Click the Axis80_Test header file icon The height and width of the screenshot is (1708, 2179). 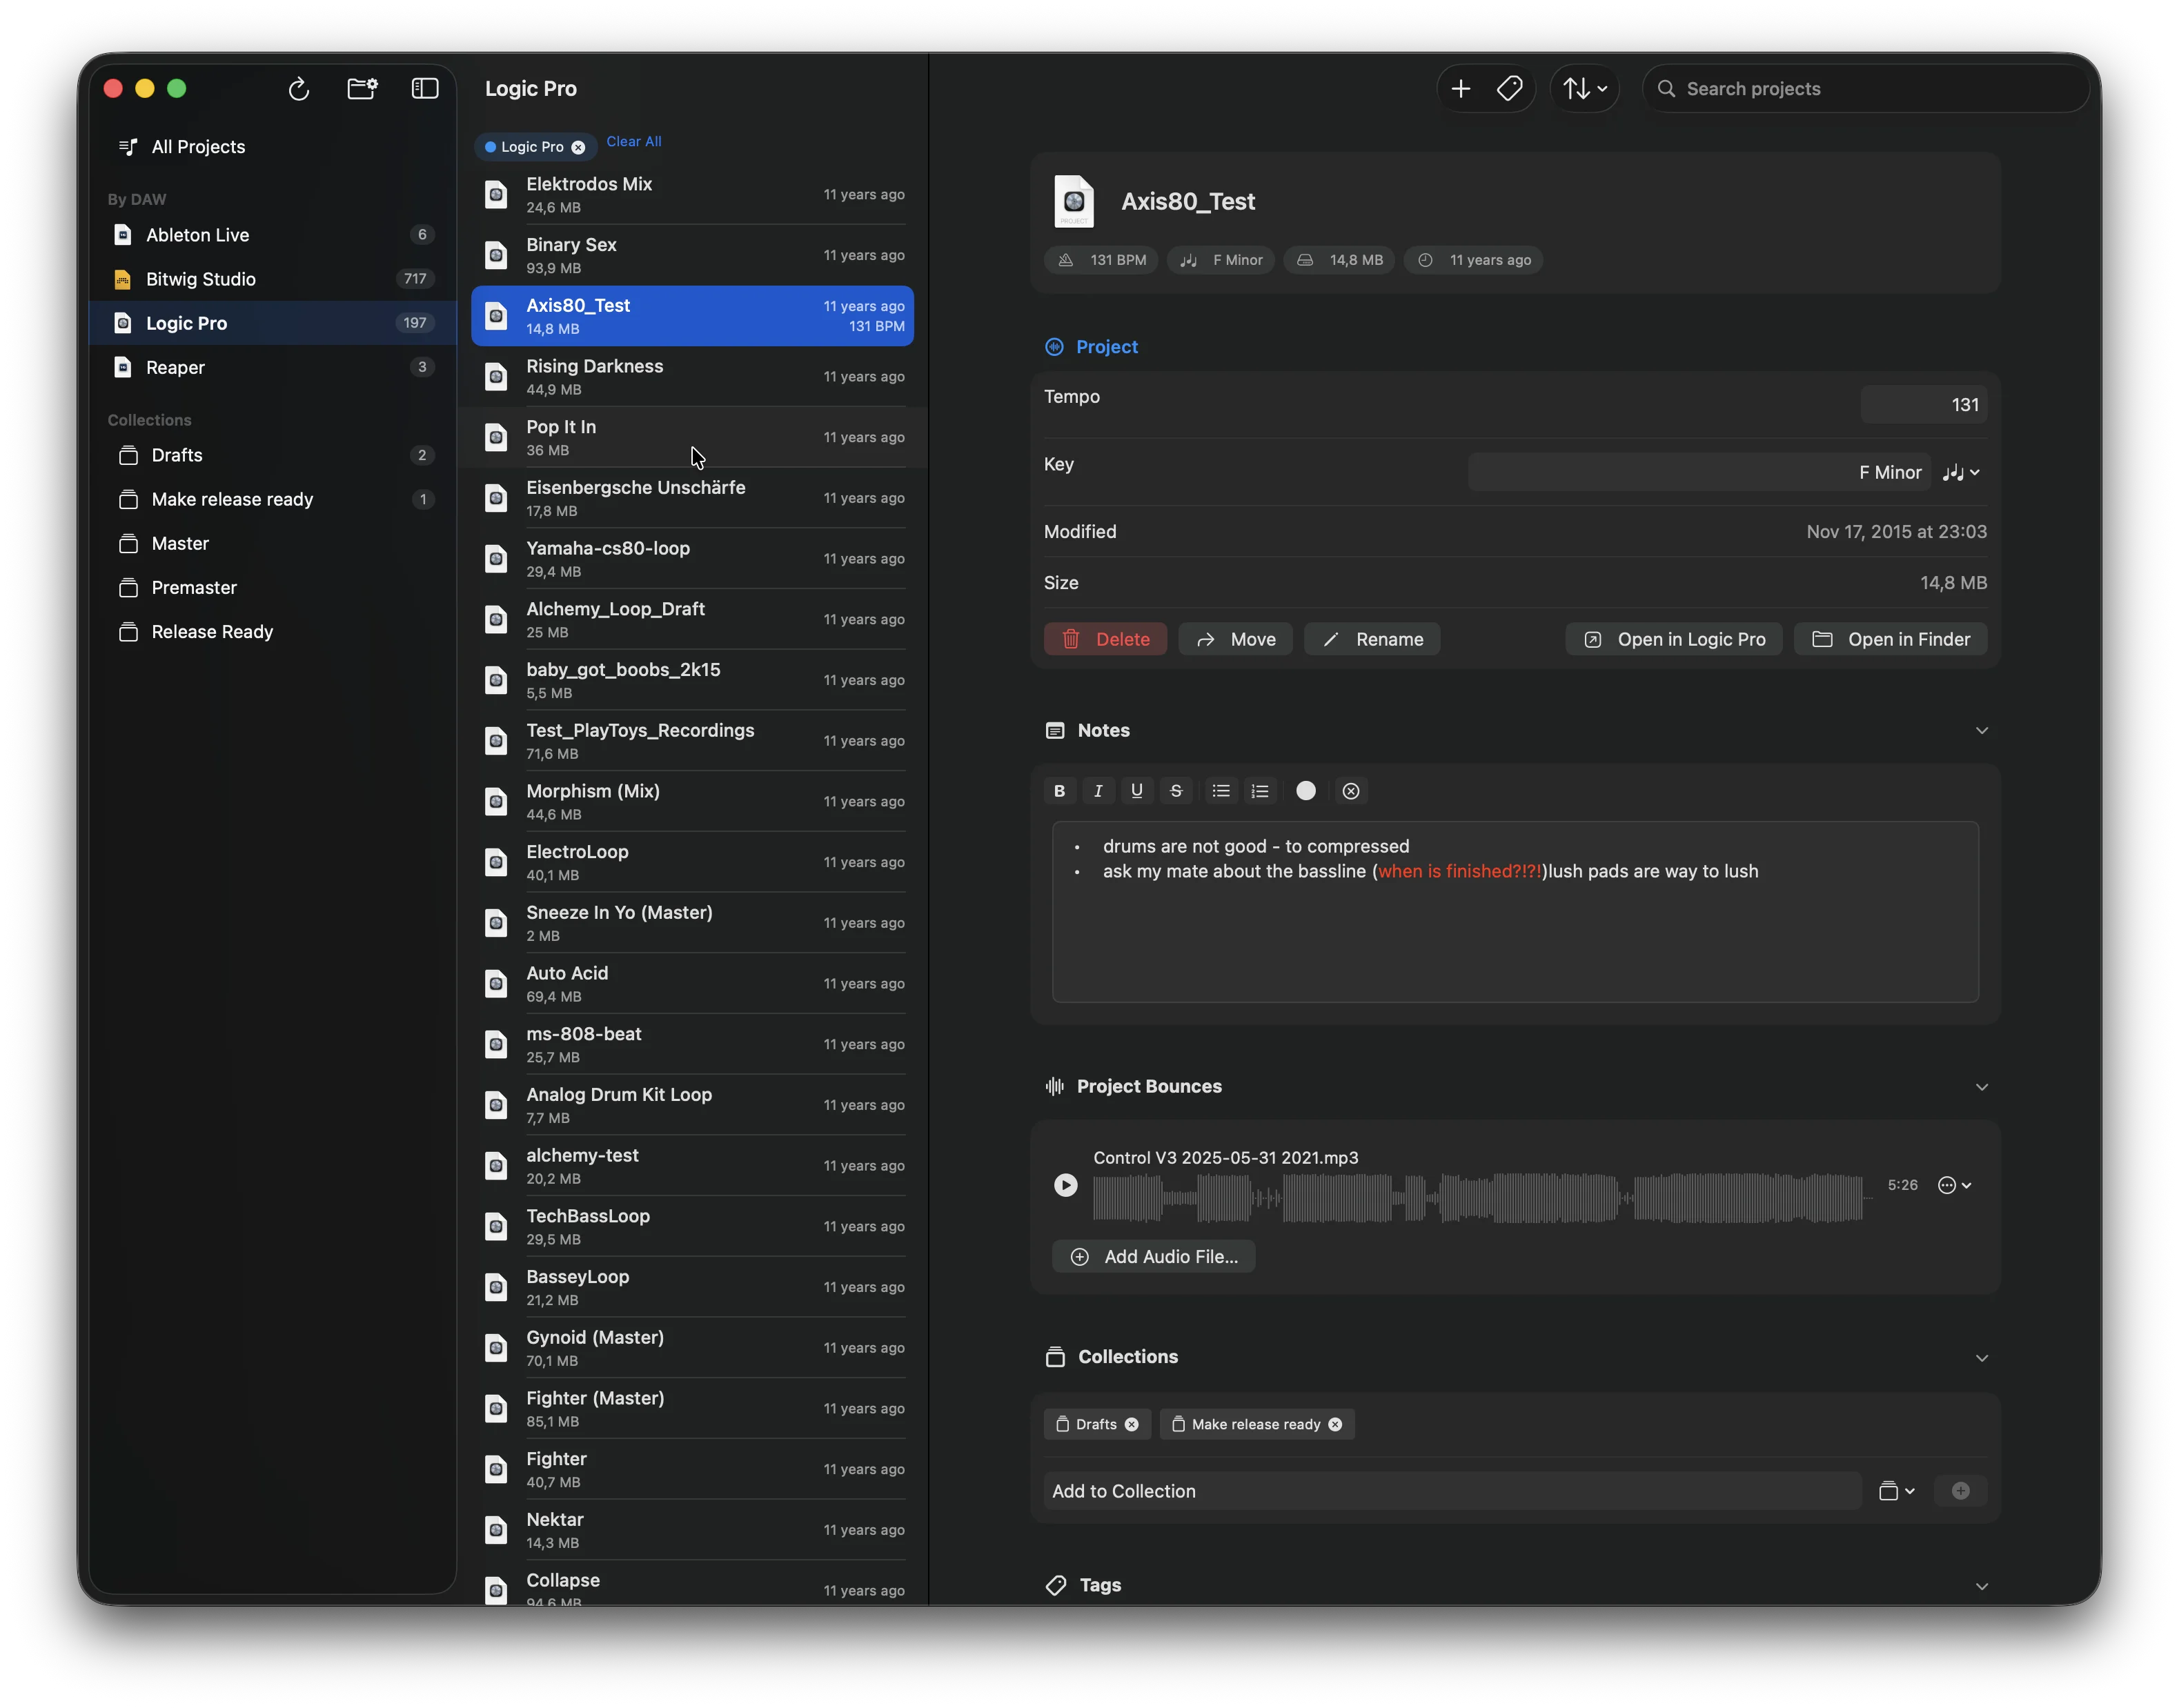[1074, 201]
